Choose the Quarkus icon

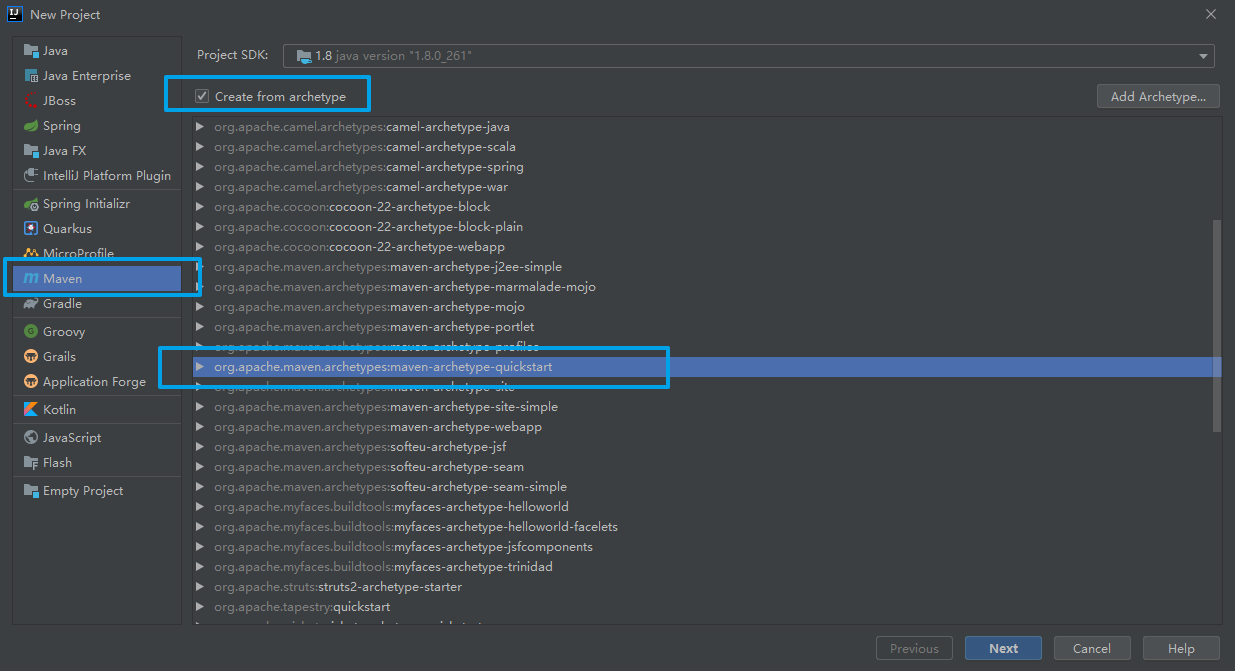click(31, 229)
